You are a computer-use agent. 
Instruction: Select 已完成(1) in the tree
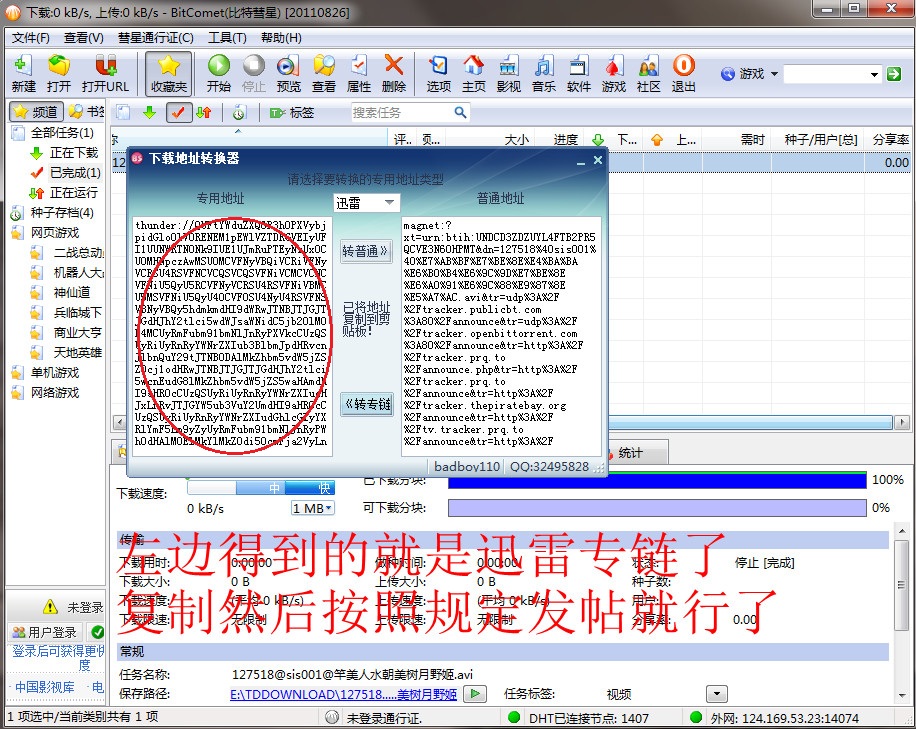tap(75, 173)
